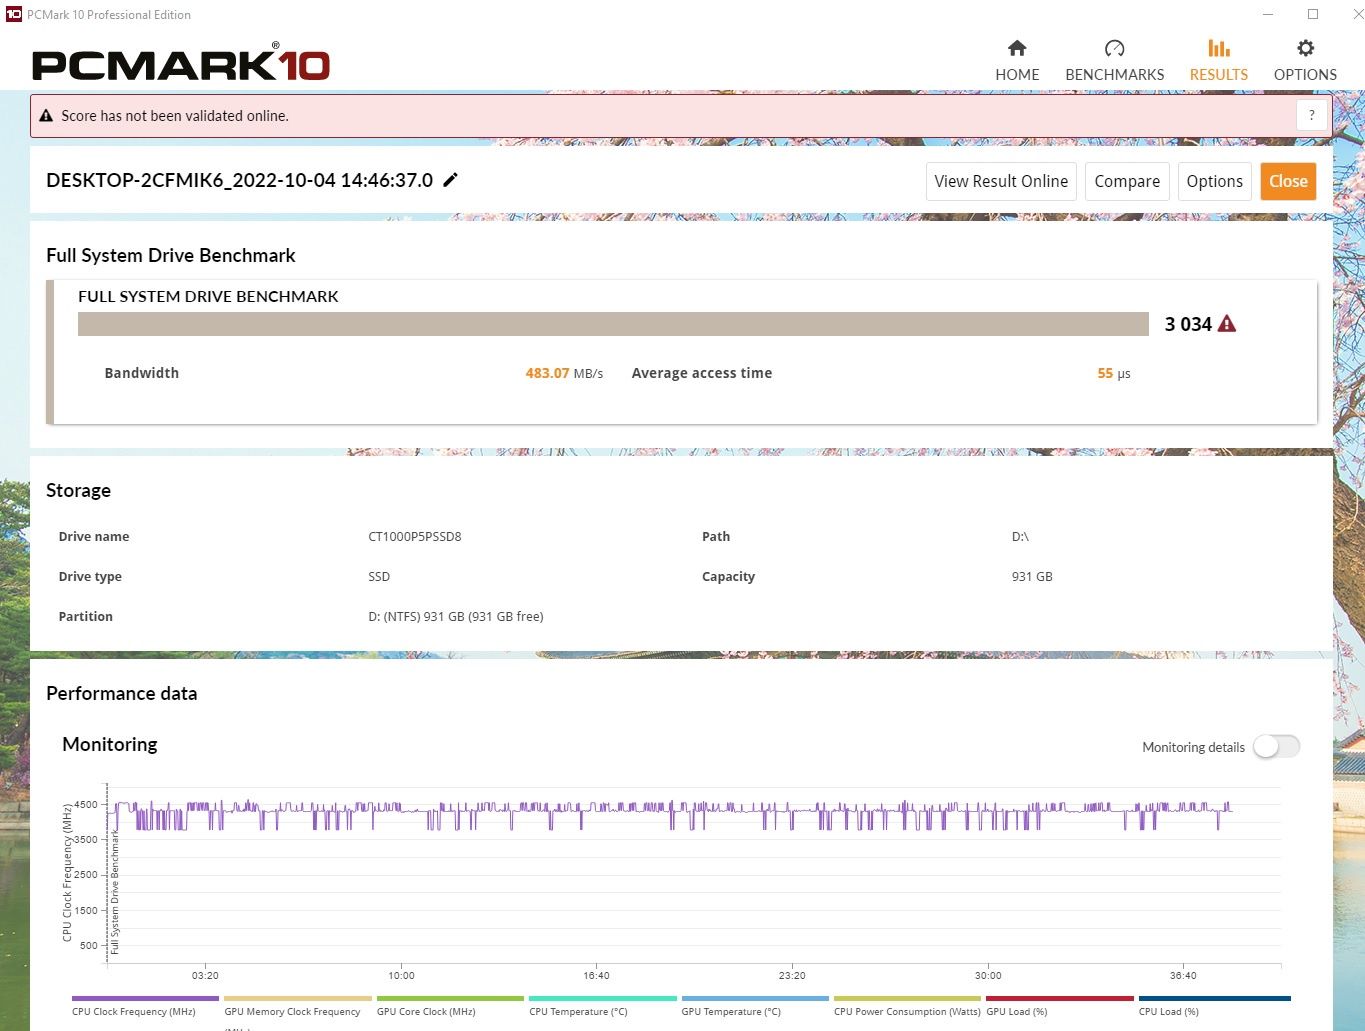This screenshot has height=1031, width=1365.
Task: Click the CPU Temperature legend swatch
Action: [603, 998]
